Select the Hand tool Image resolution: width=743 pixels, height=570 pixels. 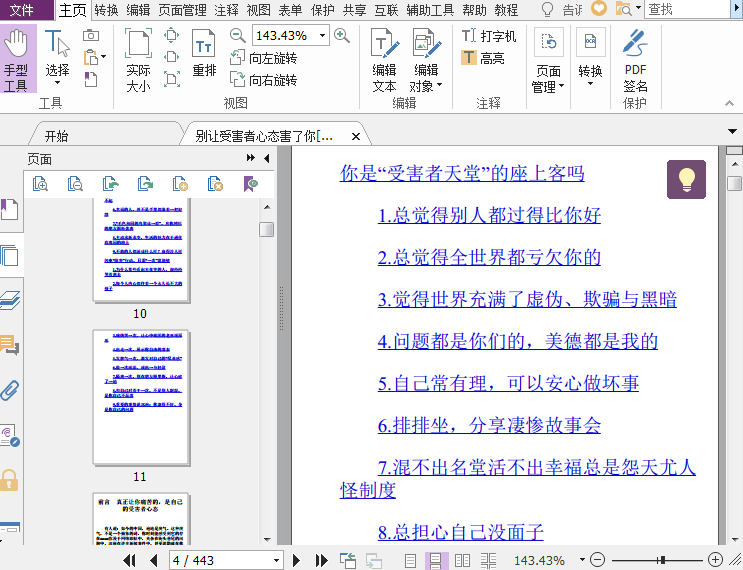17,58
